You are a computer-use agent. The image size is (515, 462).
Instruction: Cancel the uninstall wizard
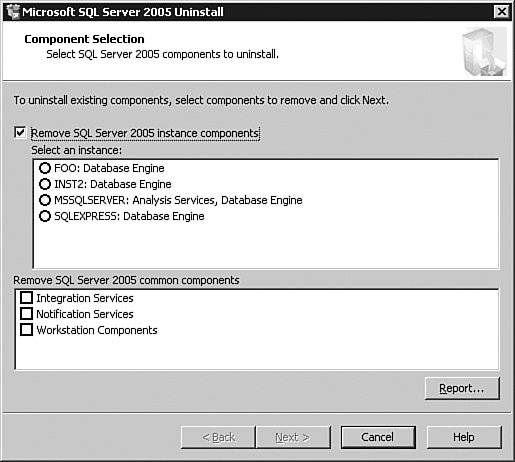click(378, 437)
